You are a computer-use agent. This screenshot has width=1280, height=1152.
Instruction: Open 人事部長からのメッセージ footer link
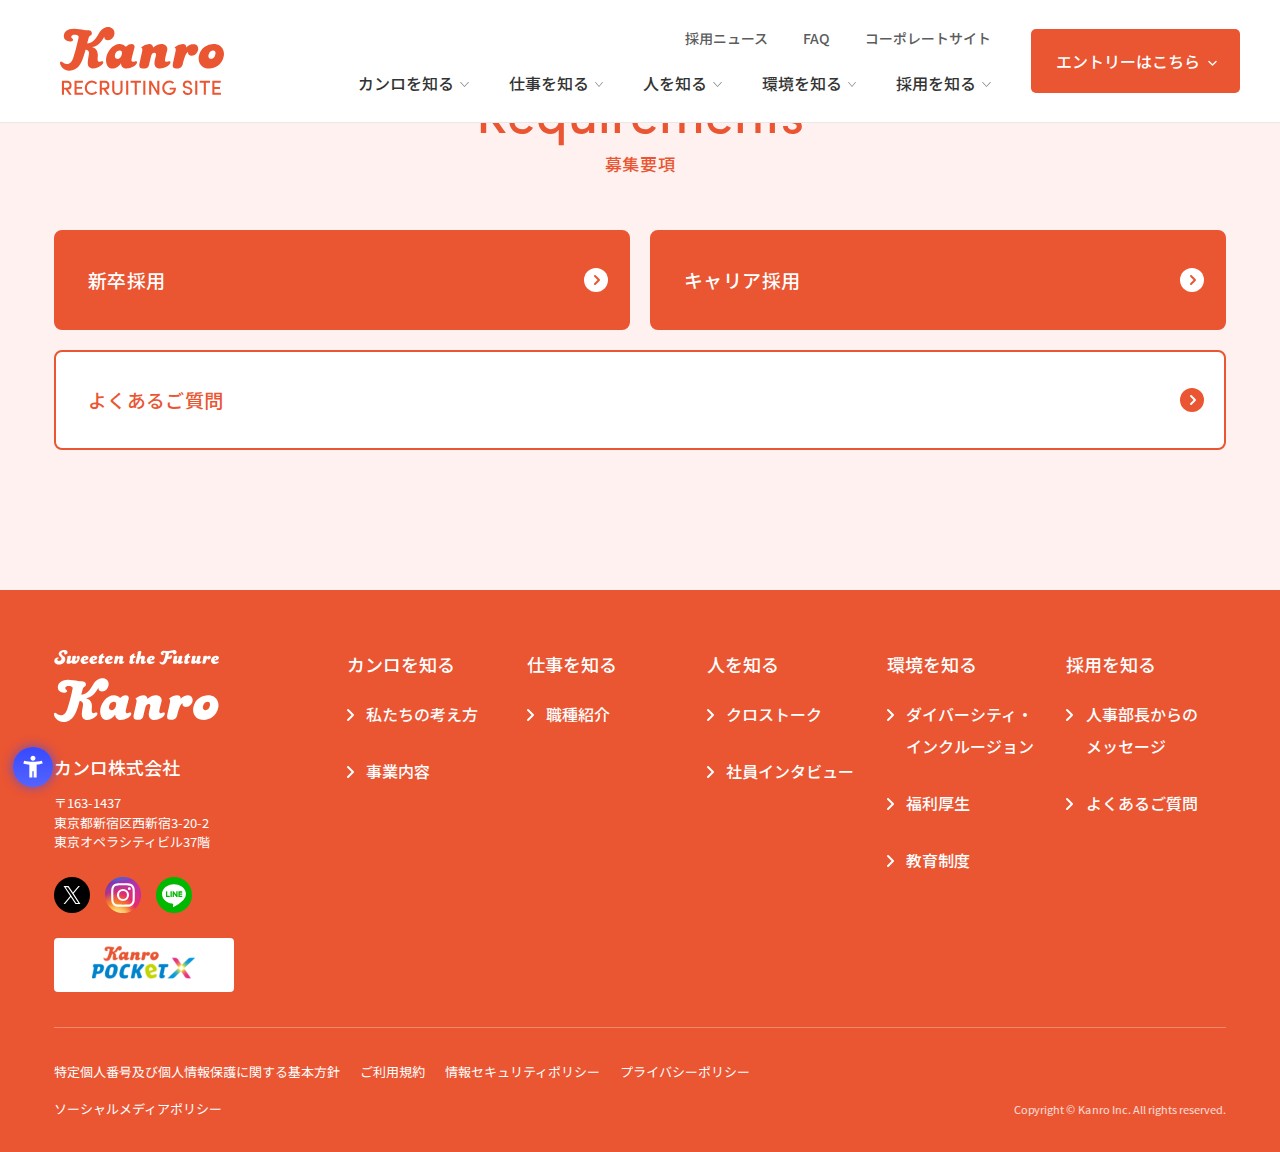click(1131, 731)
